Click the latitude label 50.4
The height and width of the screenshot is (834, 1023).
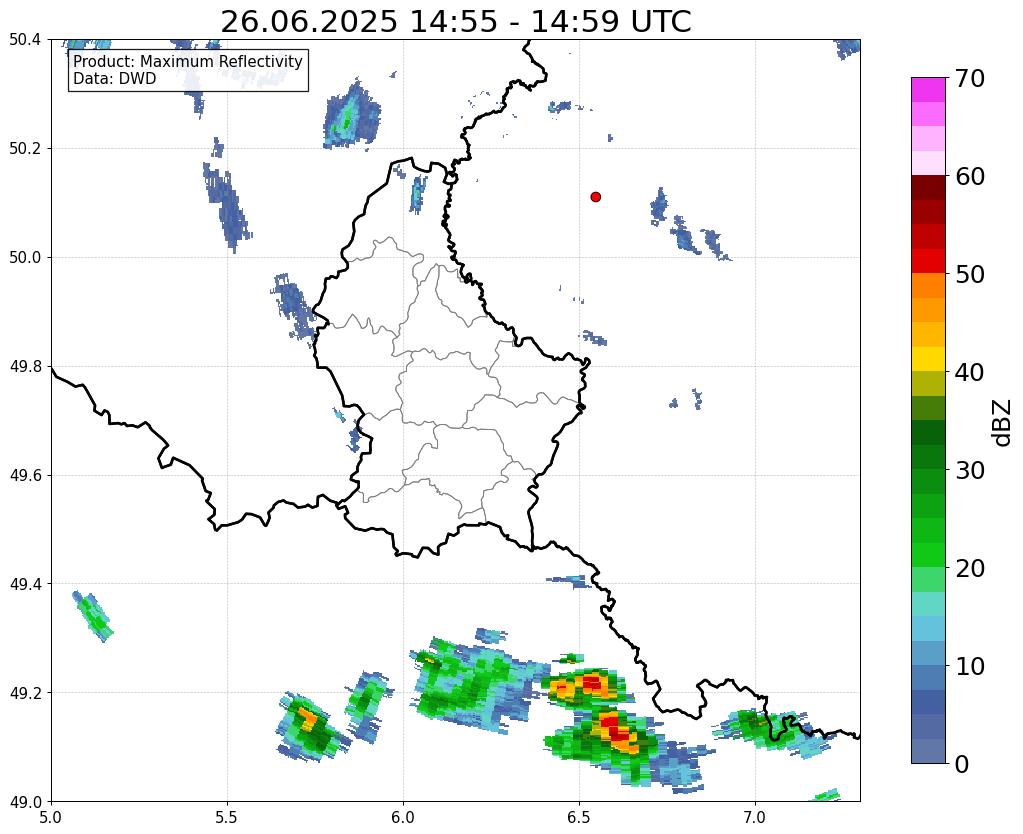[x=25, y=40]
